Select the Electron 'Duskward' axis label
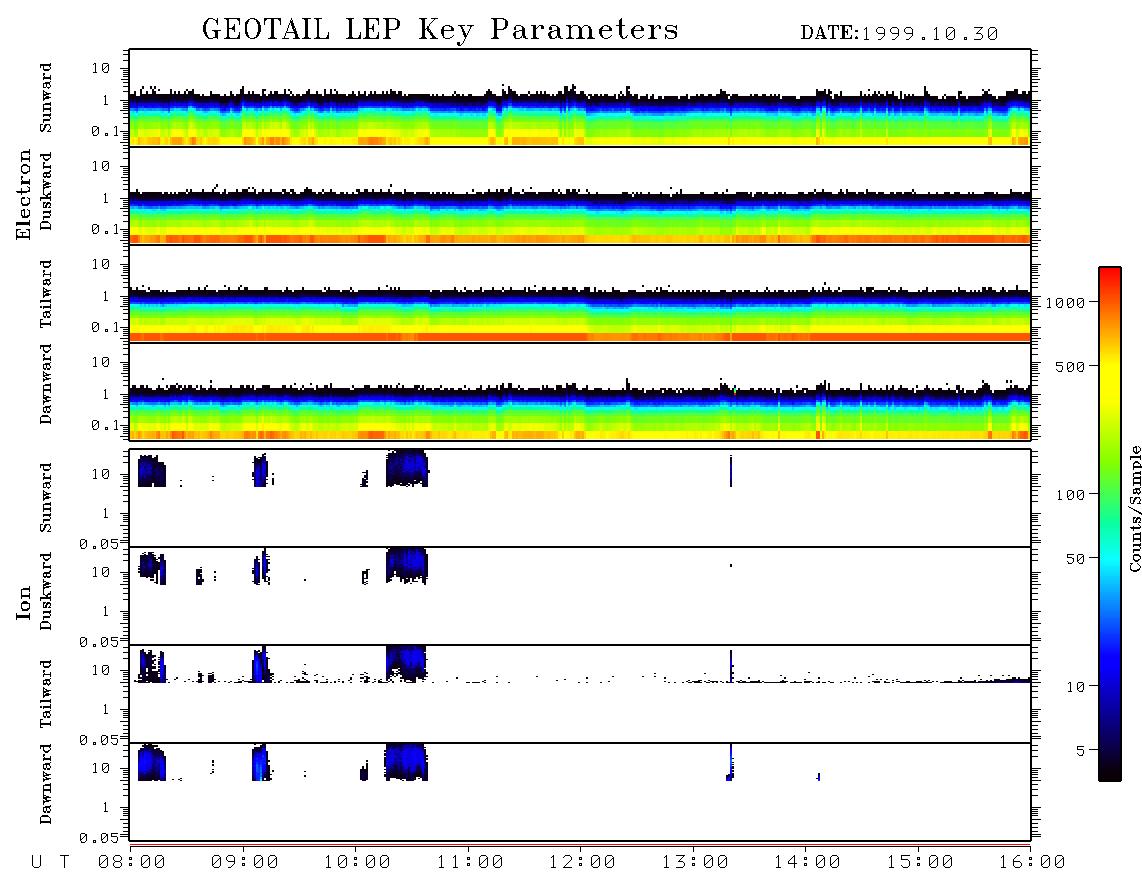This screenshot has height=880, width=1142. tap(46, 191)
